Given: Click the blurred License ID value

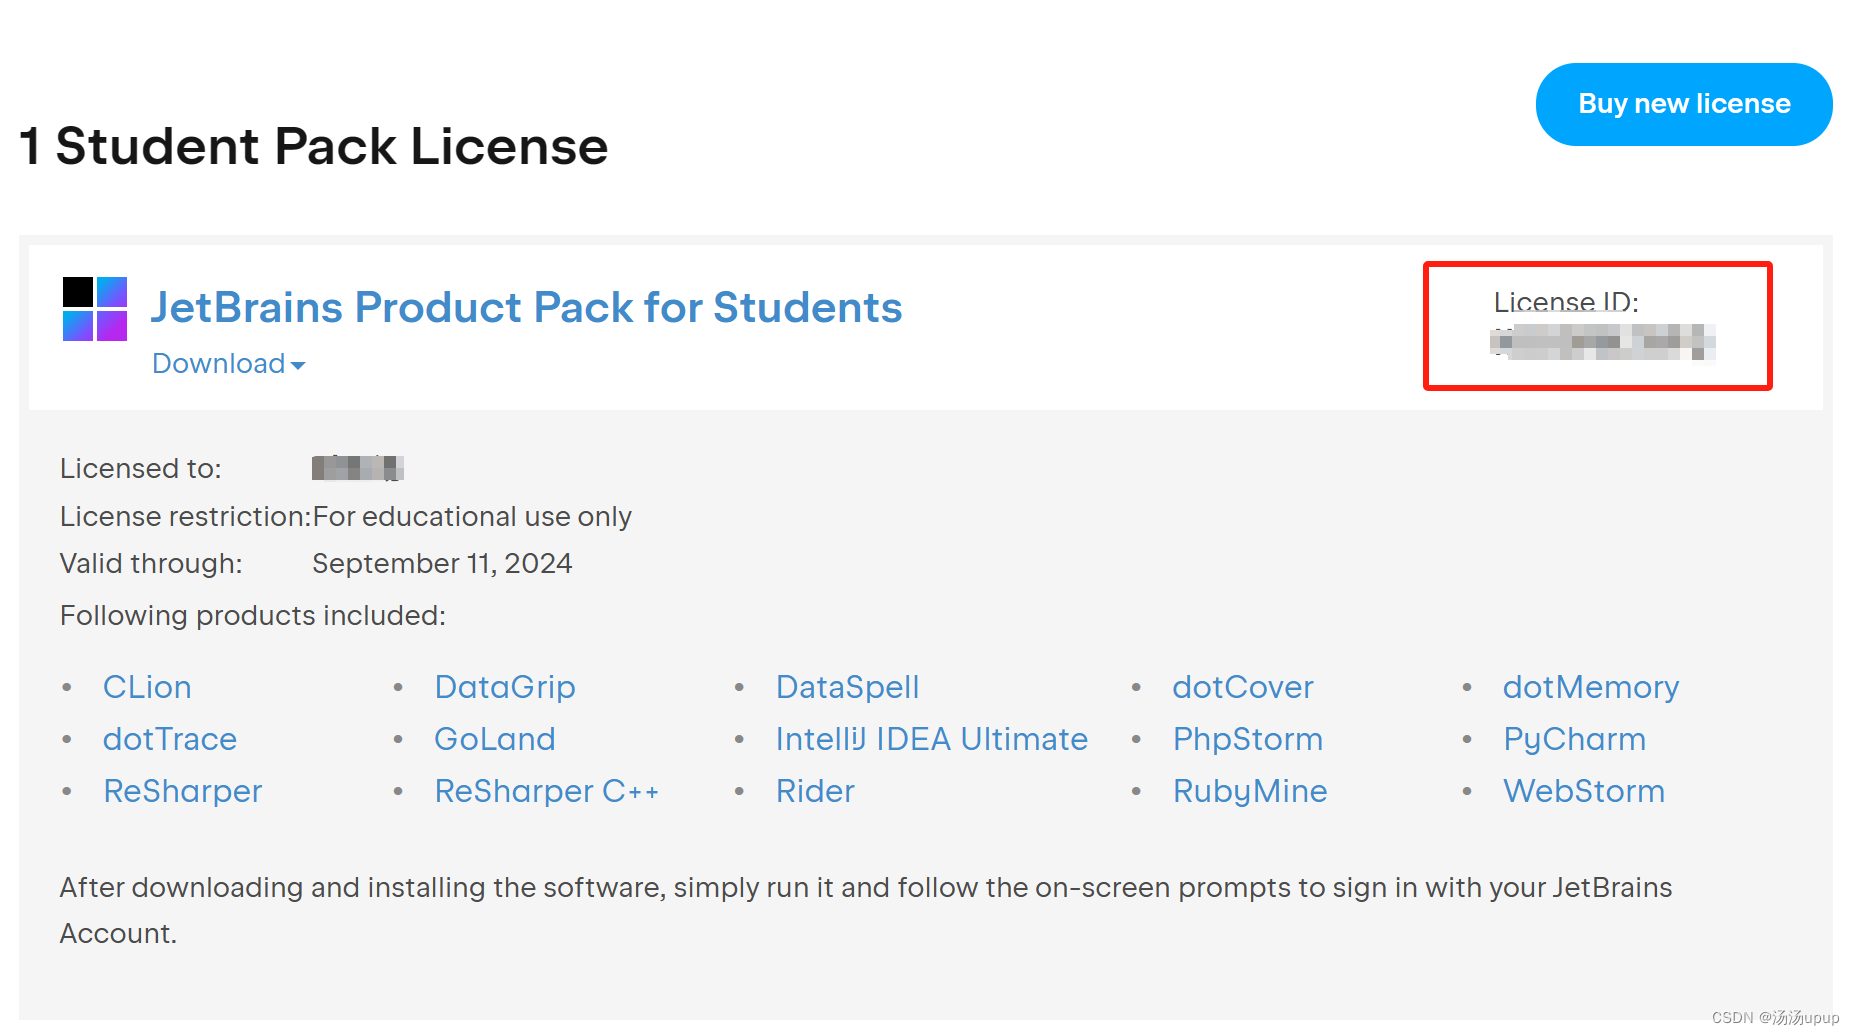Looking at the screenshot, I should click(x=1602, y=342).
